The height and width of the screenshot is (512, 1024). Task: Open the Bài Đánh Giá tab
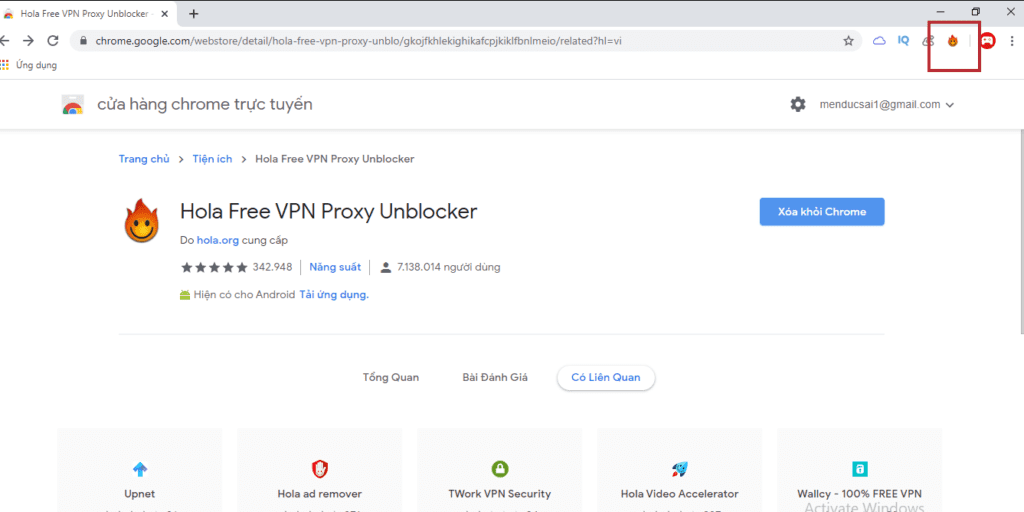(495, 377)
